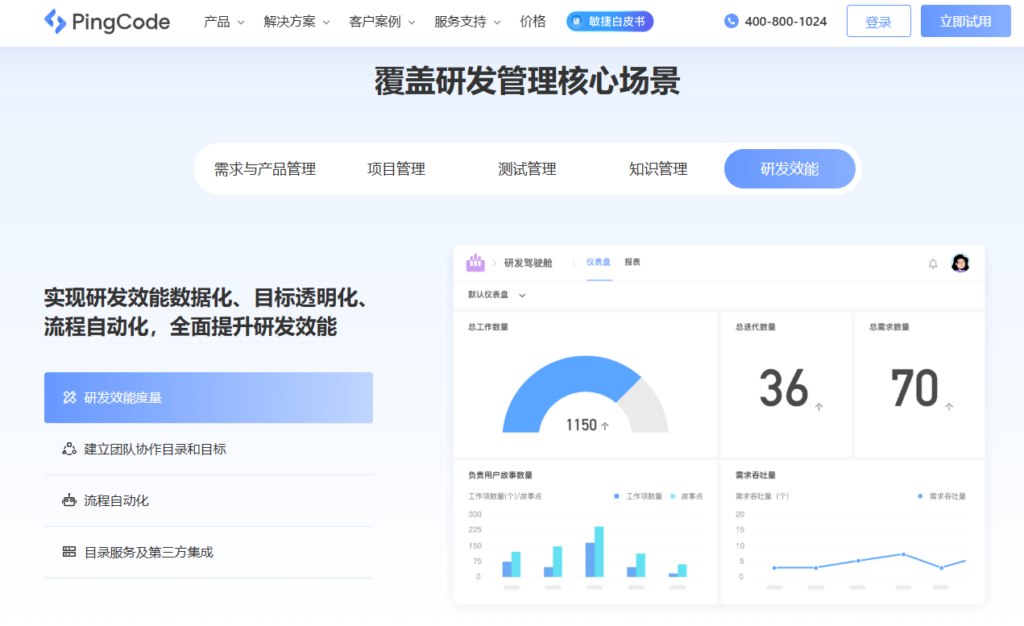Select the 仪表盘 tab in the dashboard

click(598, 262)
